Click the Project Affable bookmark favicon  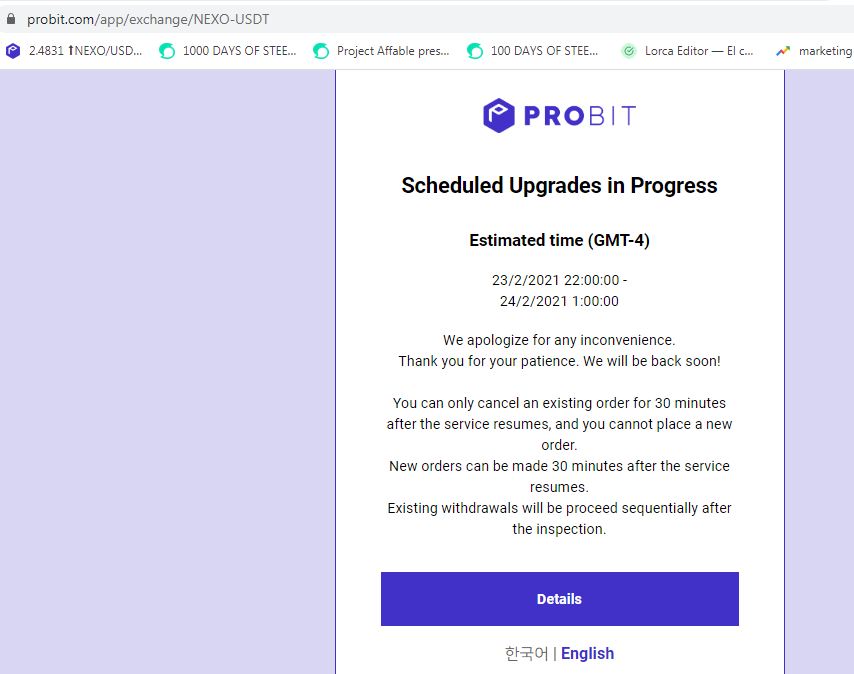(x=321, y=51)
